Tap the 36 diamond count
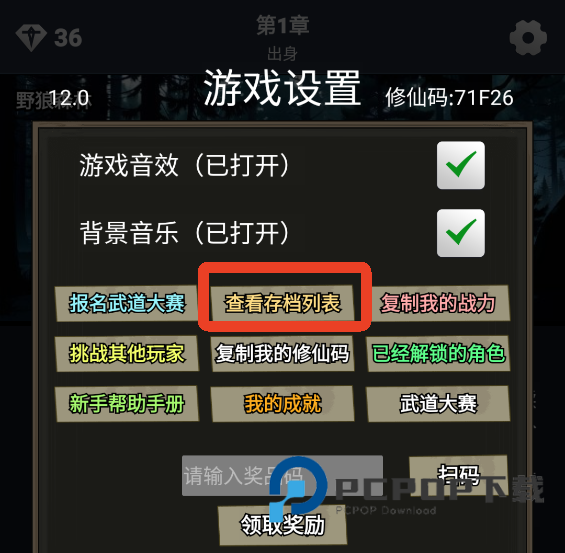The width and height of the screenshot is (565, 553). 68,38
